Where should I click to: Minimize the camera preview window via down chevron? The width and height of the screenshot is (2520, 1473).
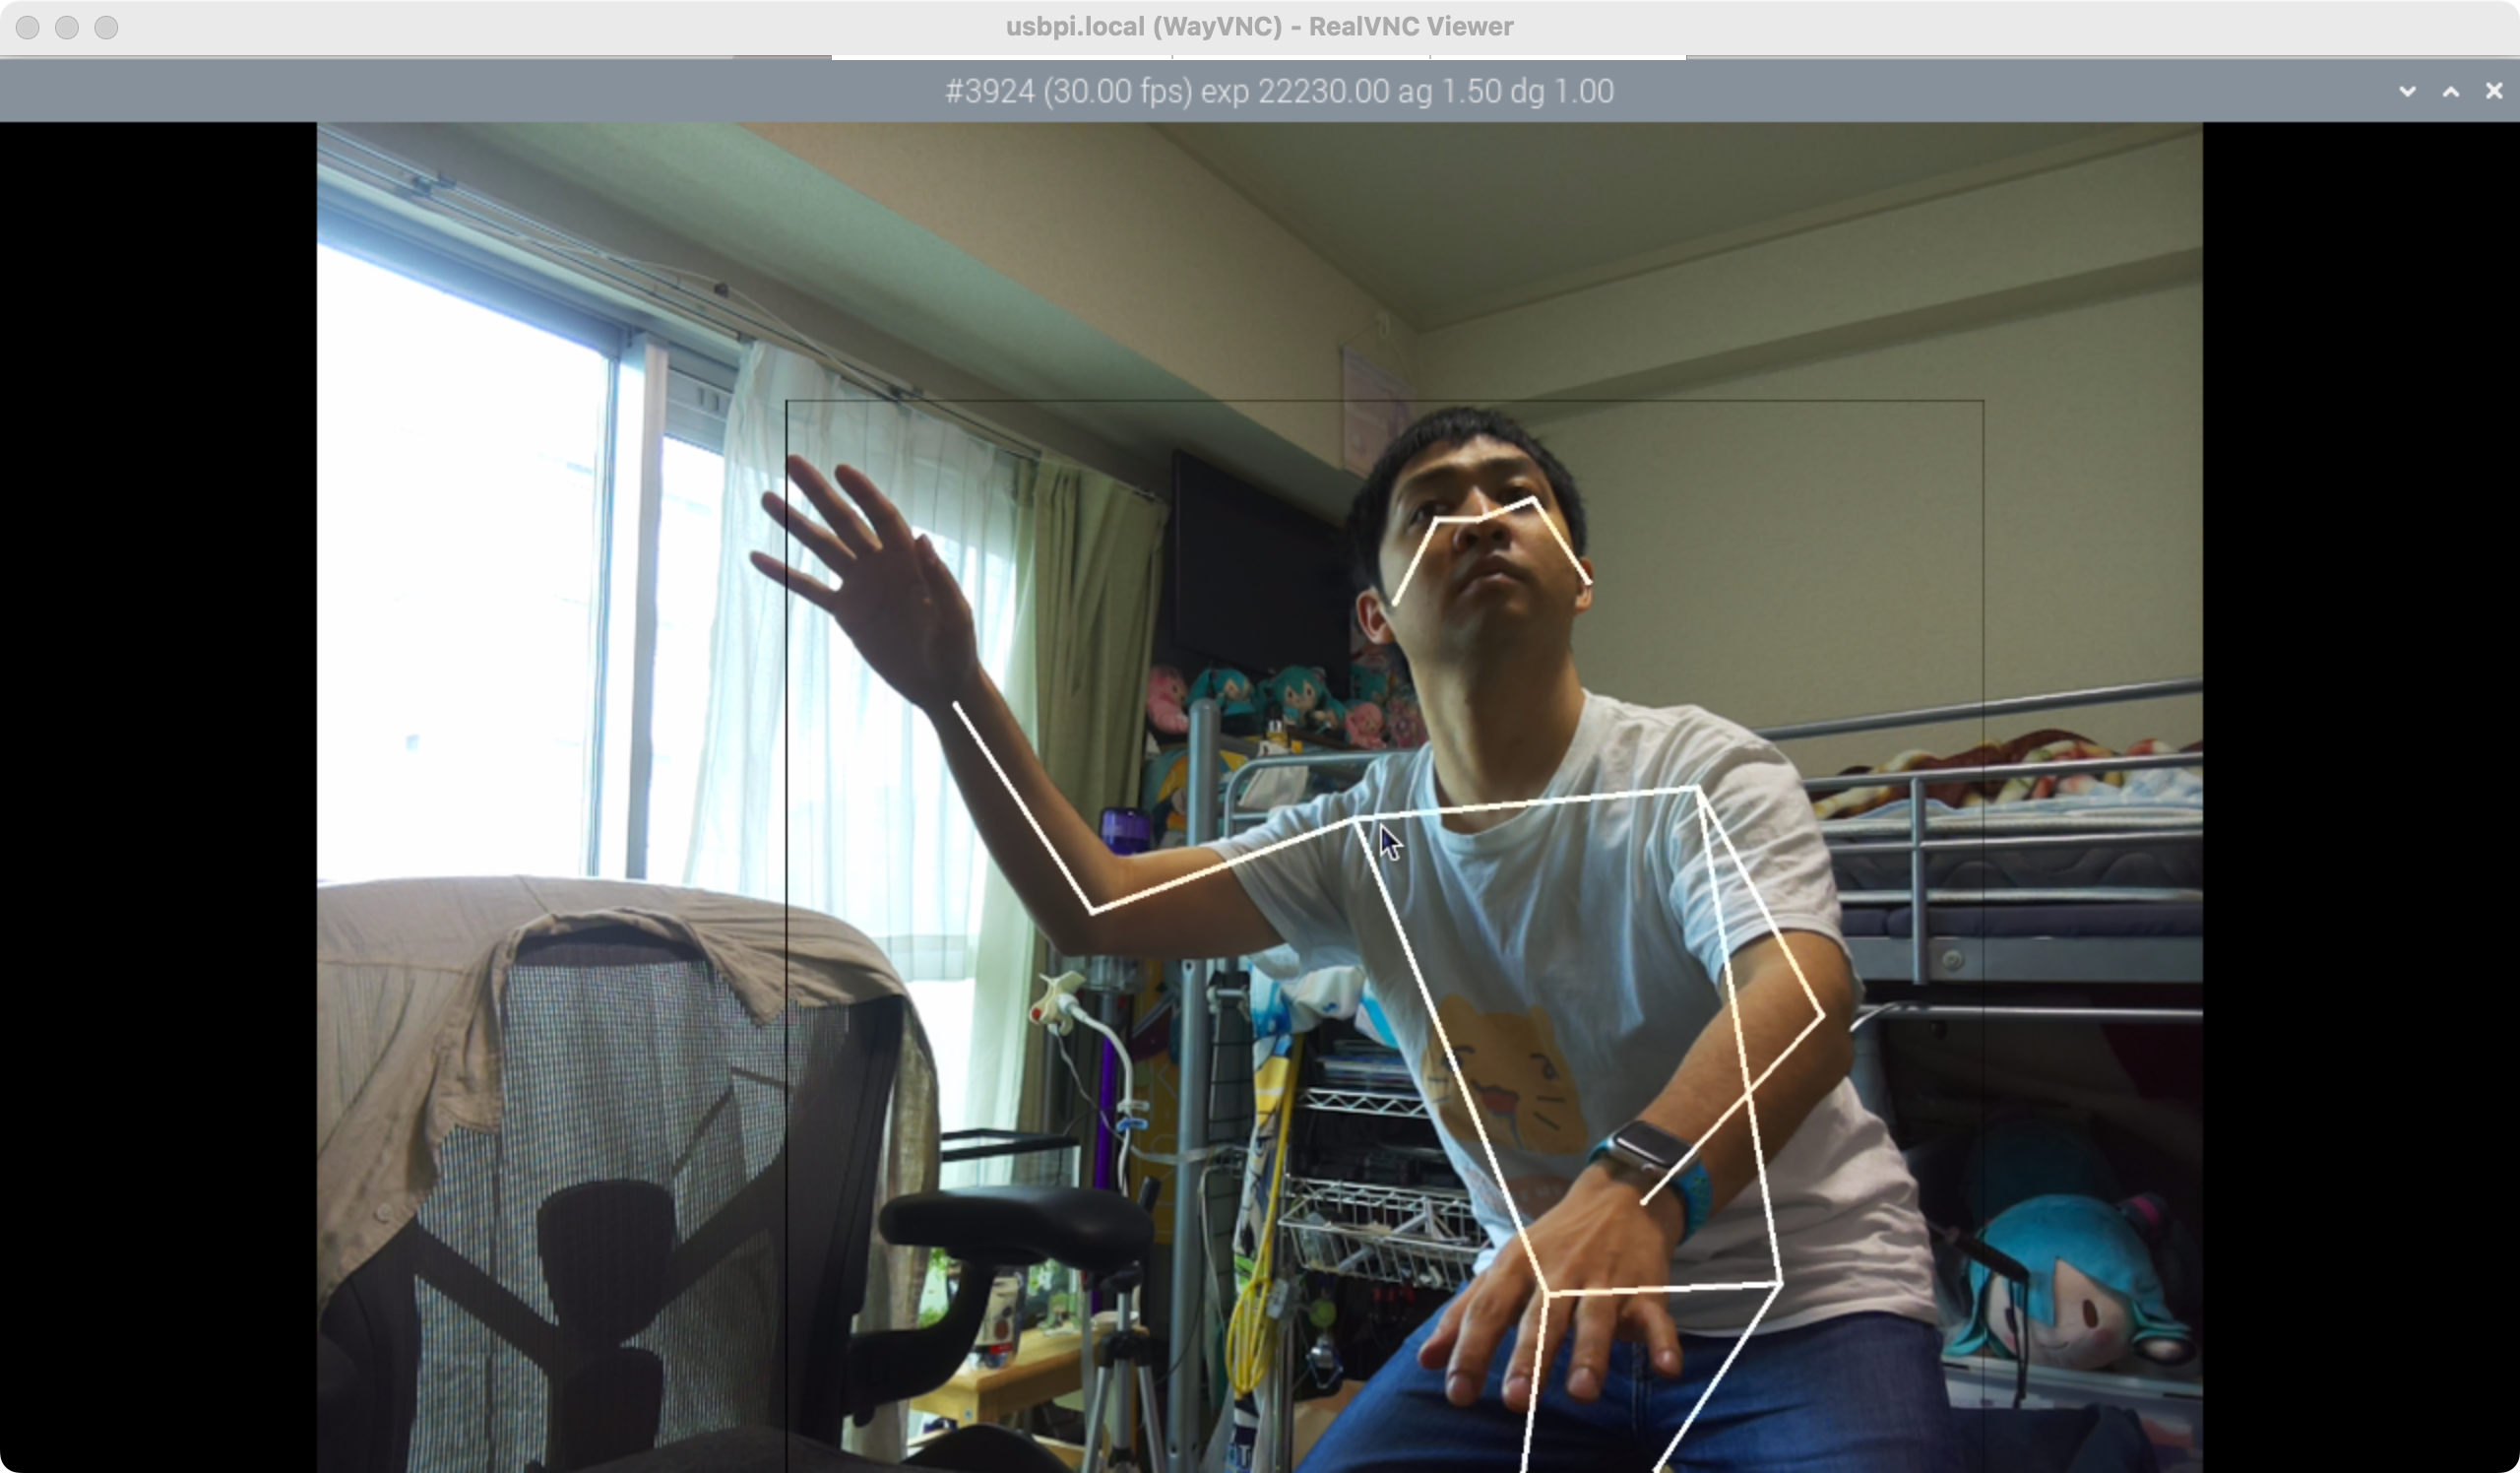(x=2407, y=92)
